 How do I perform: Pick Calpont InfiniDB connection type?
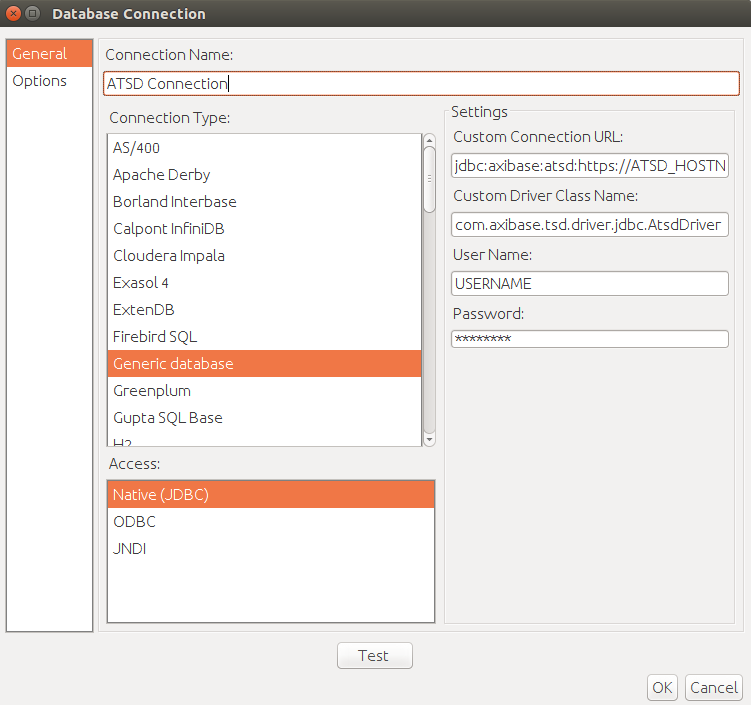(x=264, y=228)
